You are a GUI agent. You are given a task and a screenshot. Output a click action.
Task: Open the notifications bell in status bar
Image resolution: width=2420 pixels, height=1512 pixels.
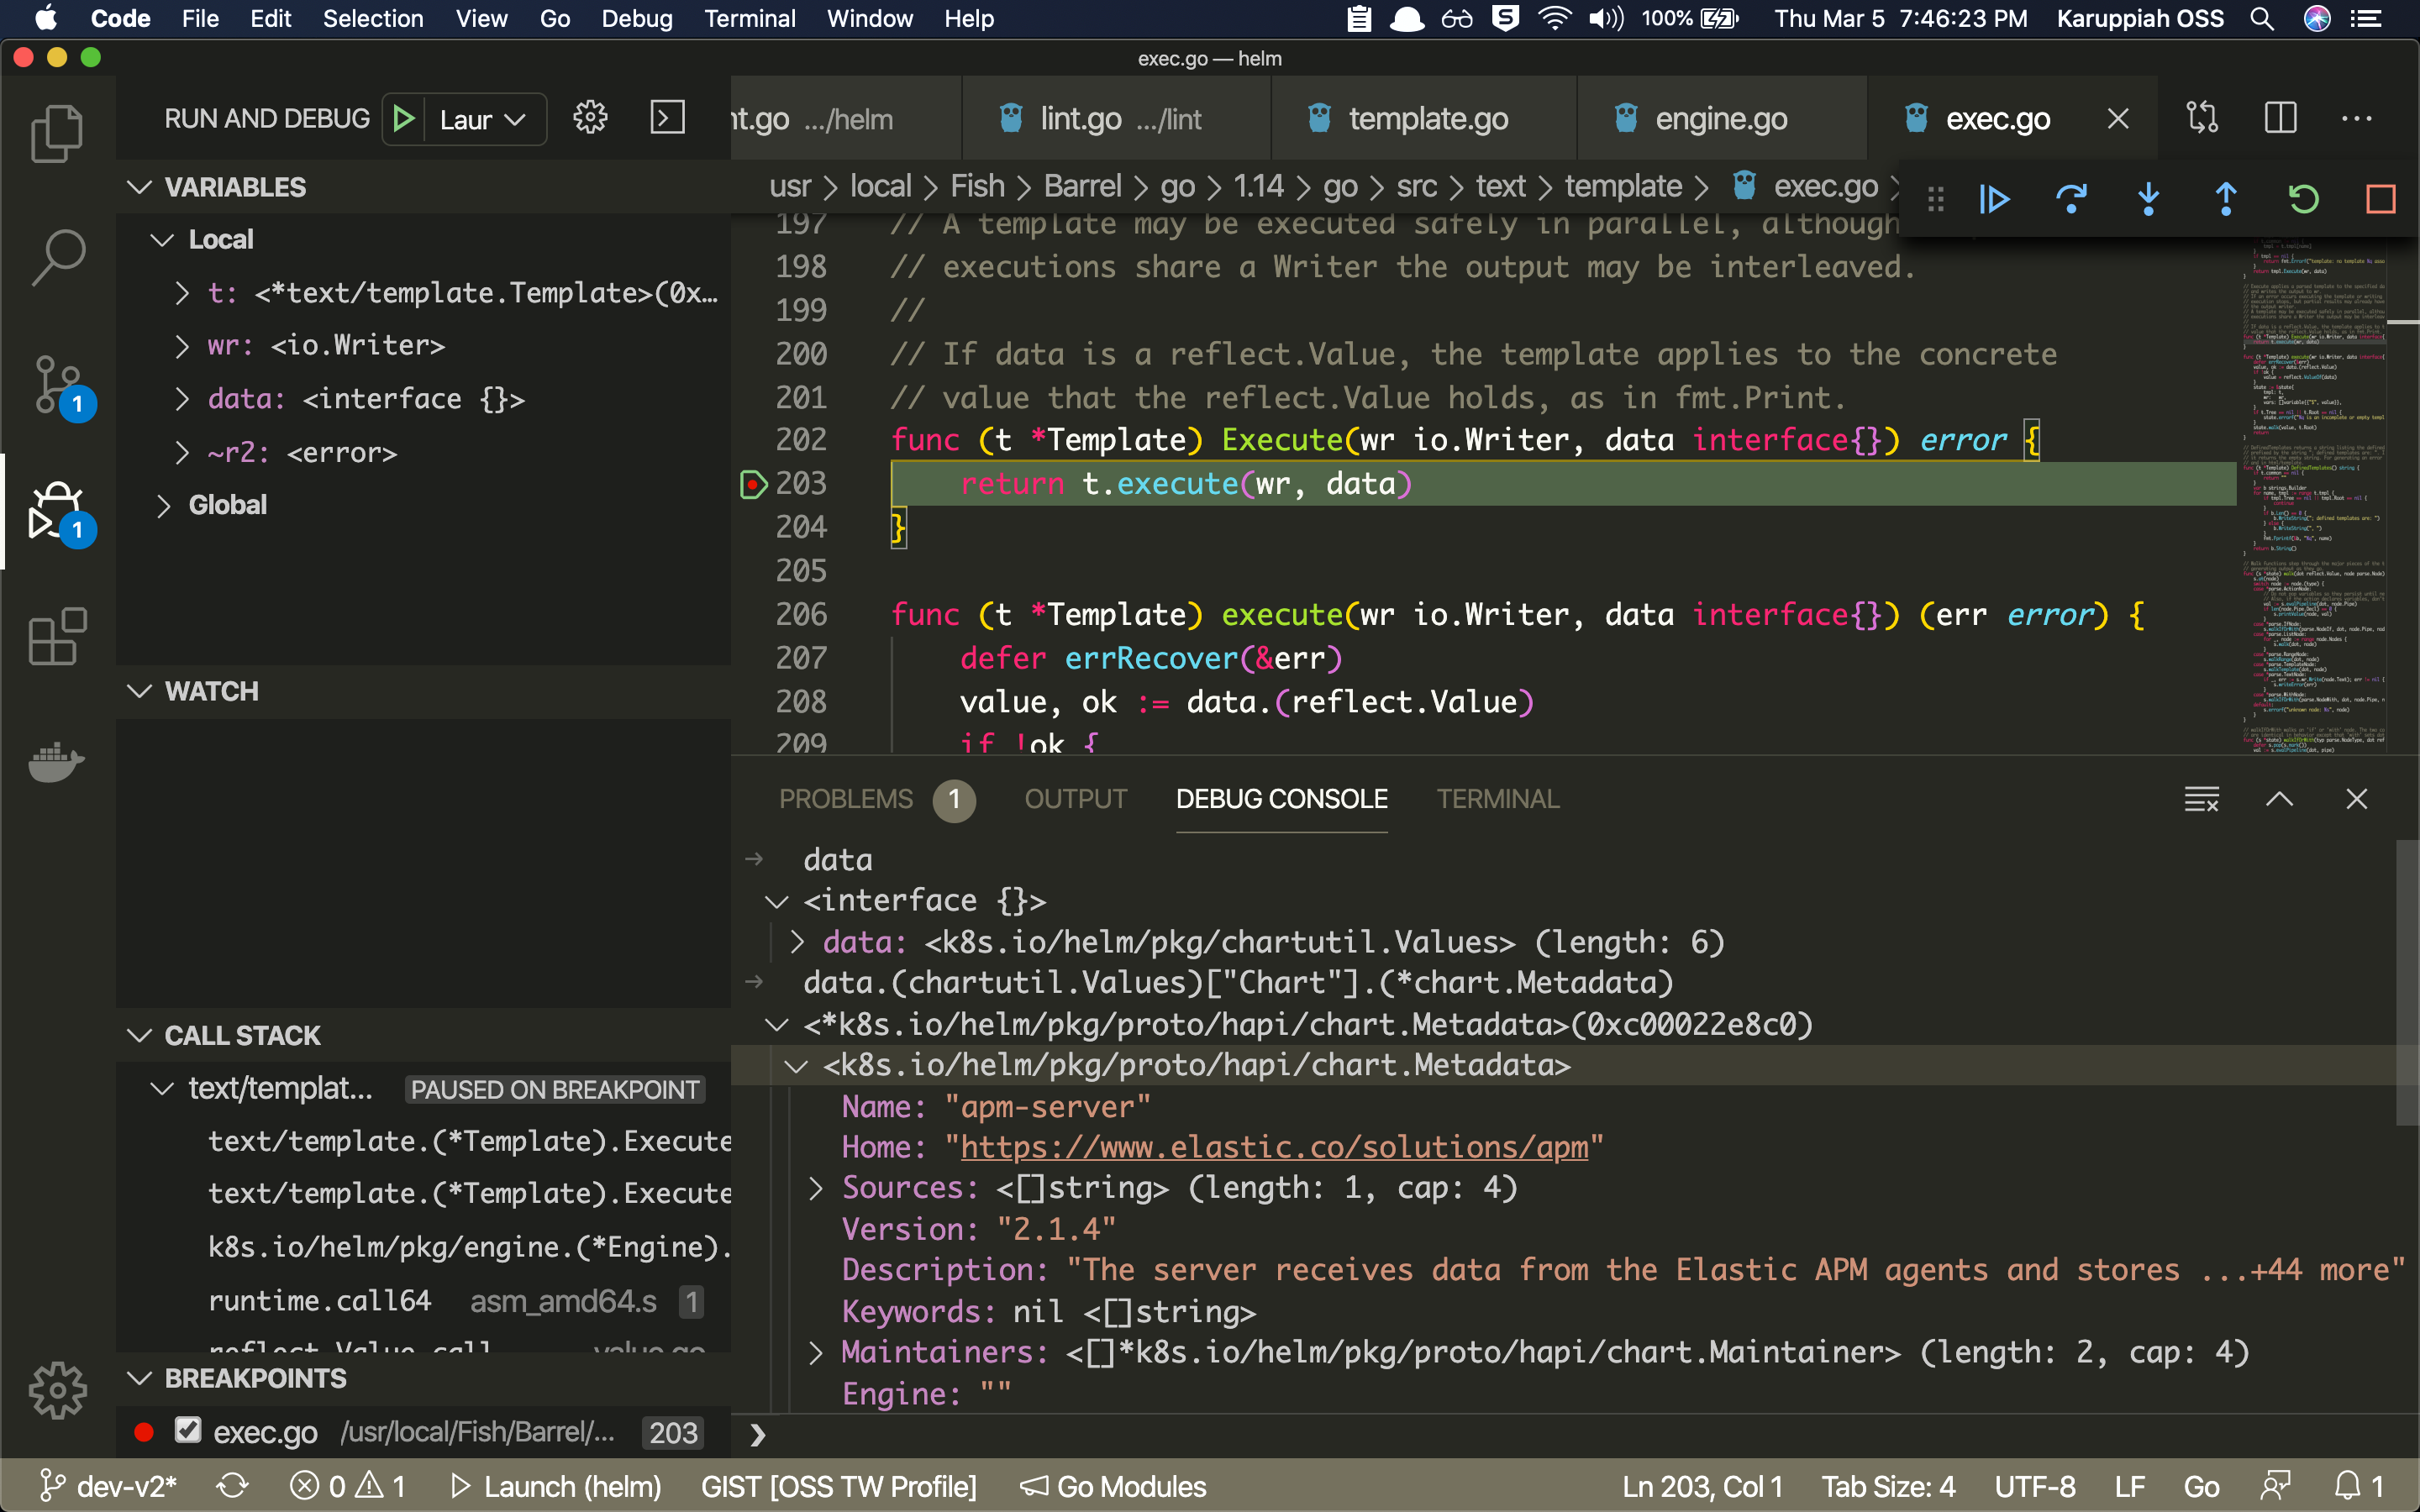click(x=2358, y=1487)
